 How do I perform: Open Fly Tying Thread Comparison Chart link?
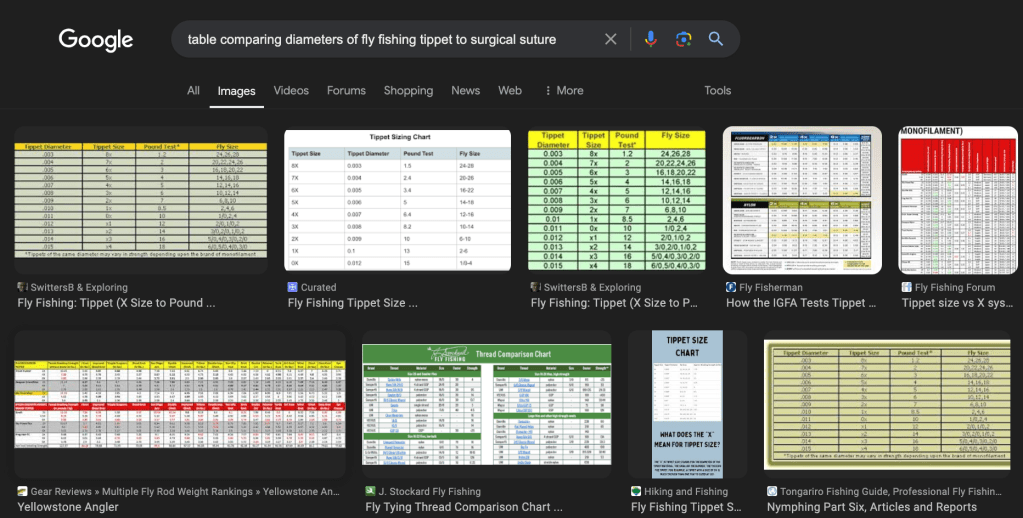point(458,507)
